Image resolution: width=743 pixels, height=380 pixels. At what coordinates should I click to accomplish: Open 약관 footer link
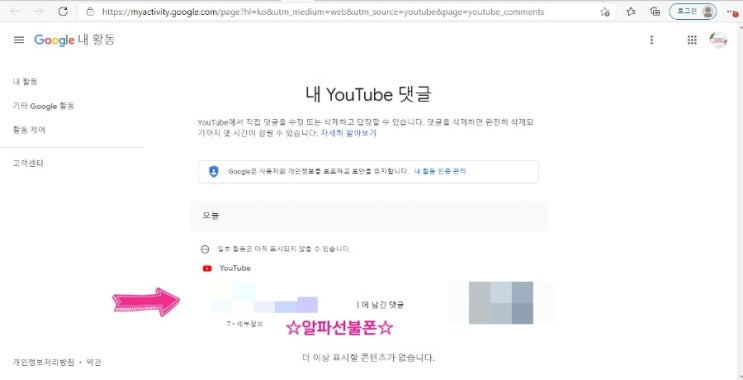94,362
